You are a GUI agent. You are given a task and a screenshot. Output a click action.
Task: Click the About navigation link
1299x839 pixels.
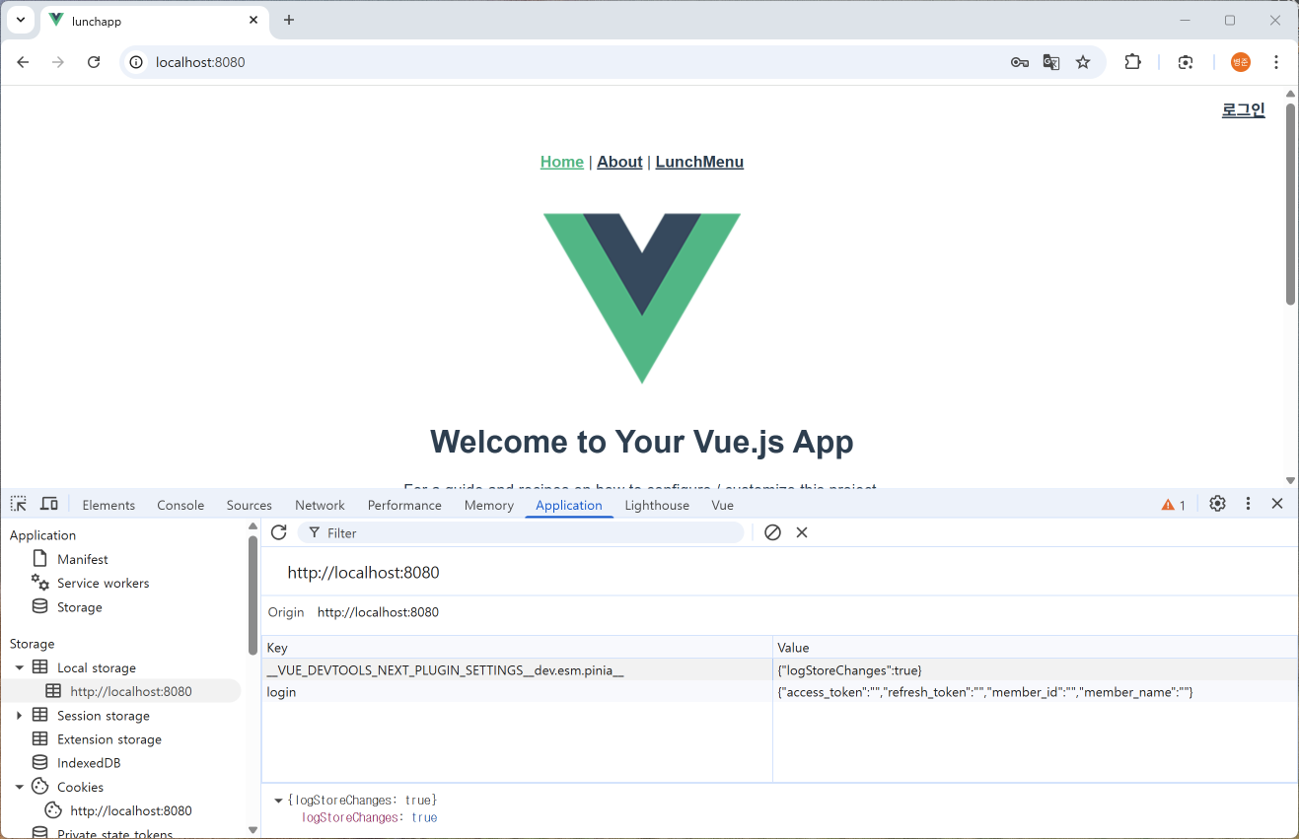point(620,162)
